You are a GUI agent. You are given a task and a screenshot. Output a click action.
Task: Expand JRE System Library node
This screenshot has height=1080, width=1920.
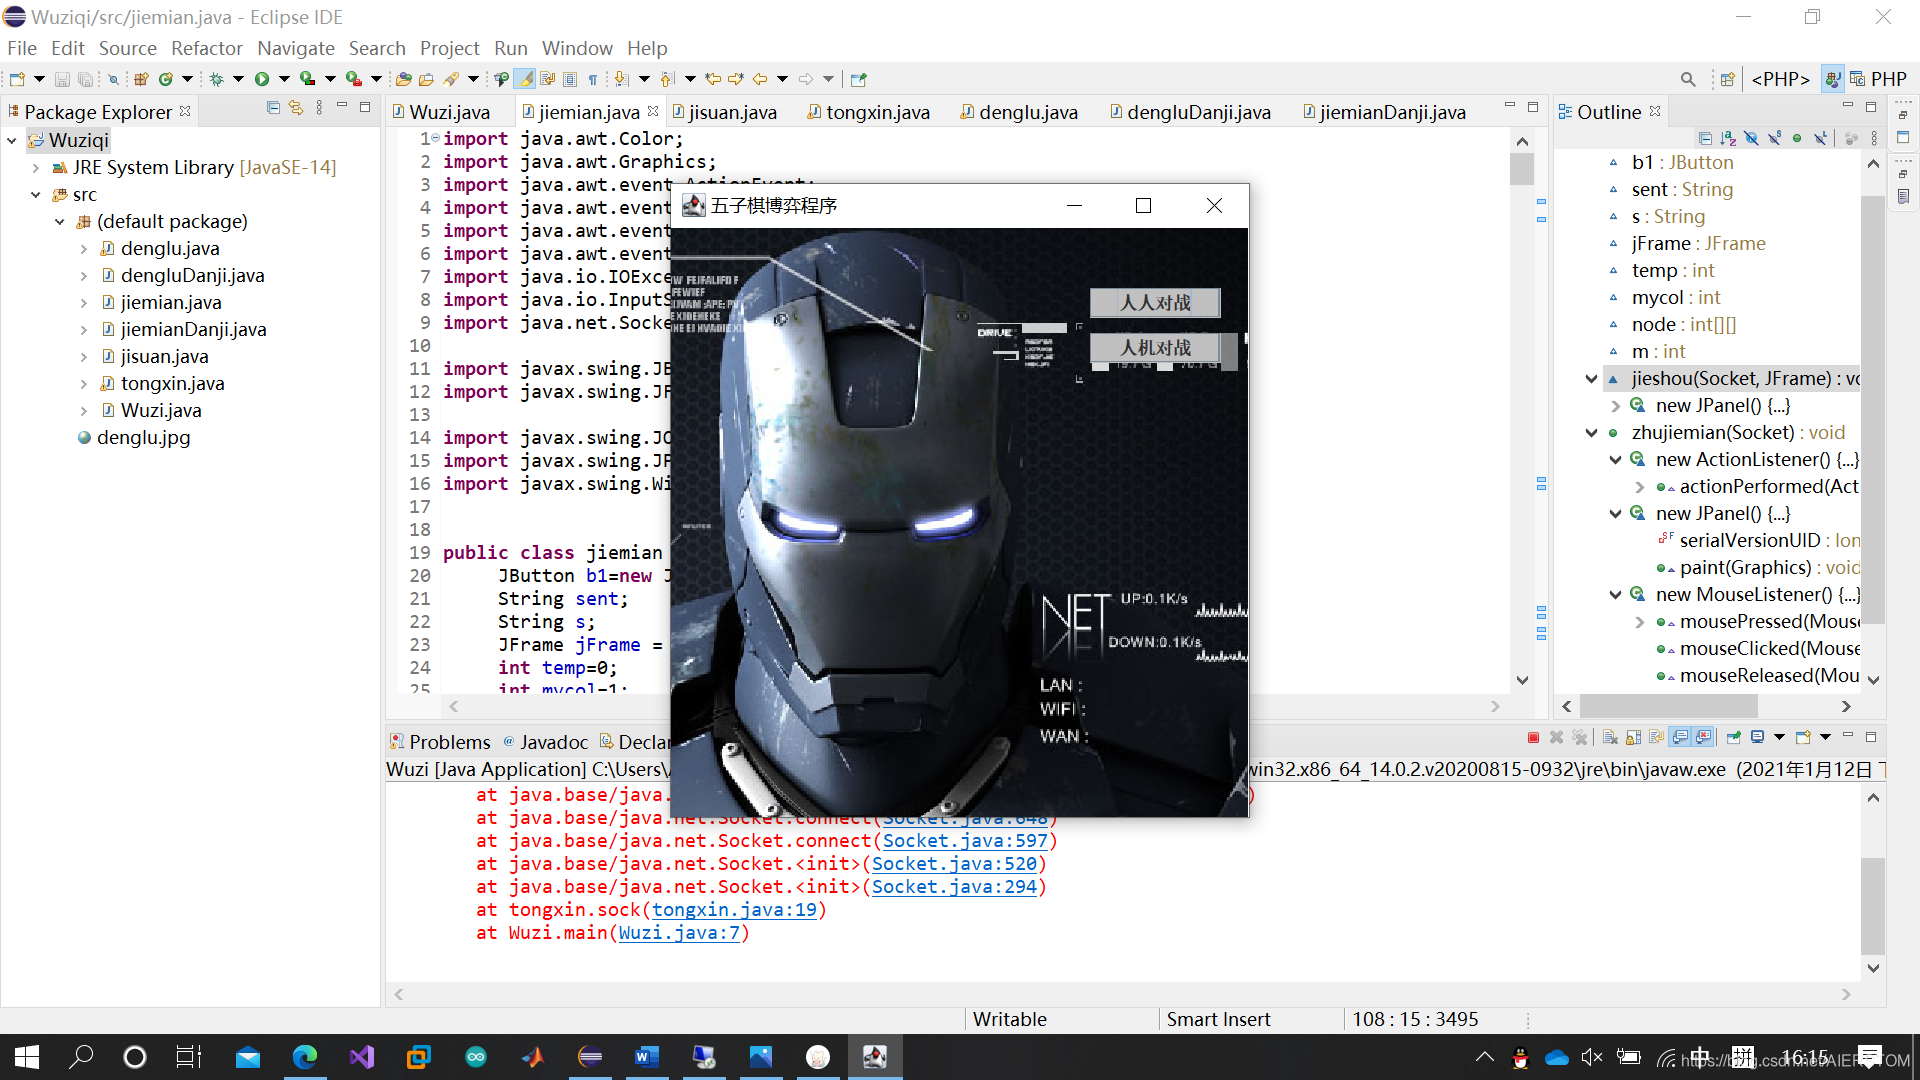[36, 168]
